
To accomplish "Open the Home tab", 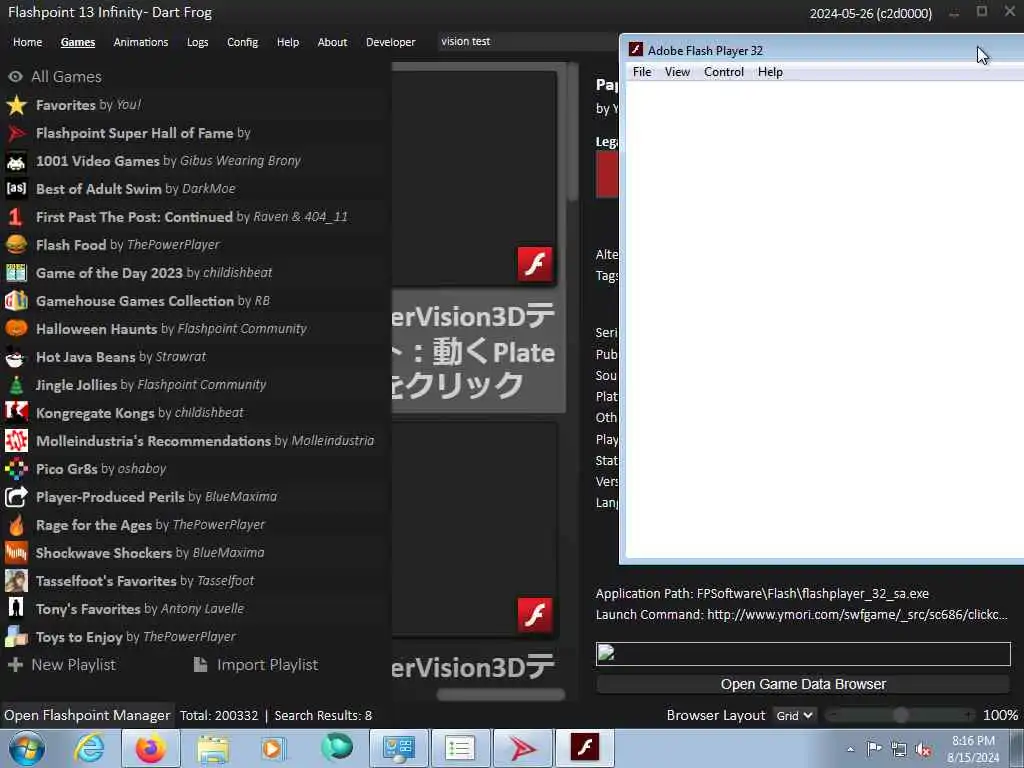I will [27, 42].
